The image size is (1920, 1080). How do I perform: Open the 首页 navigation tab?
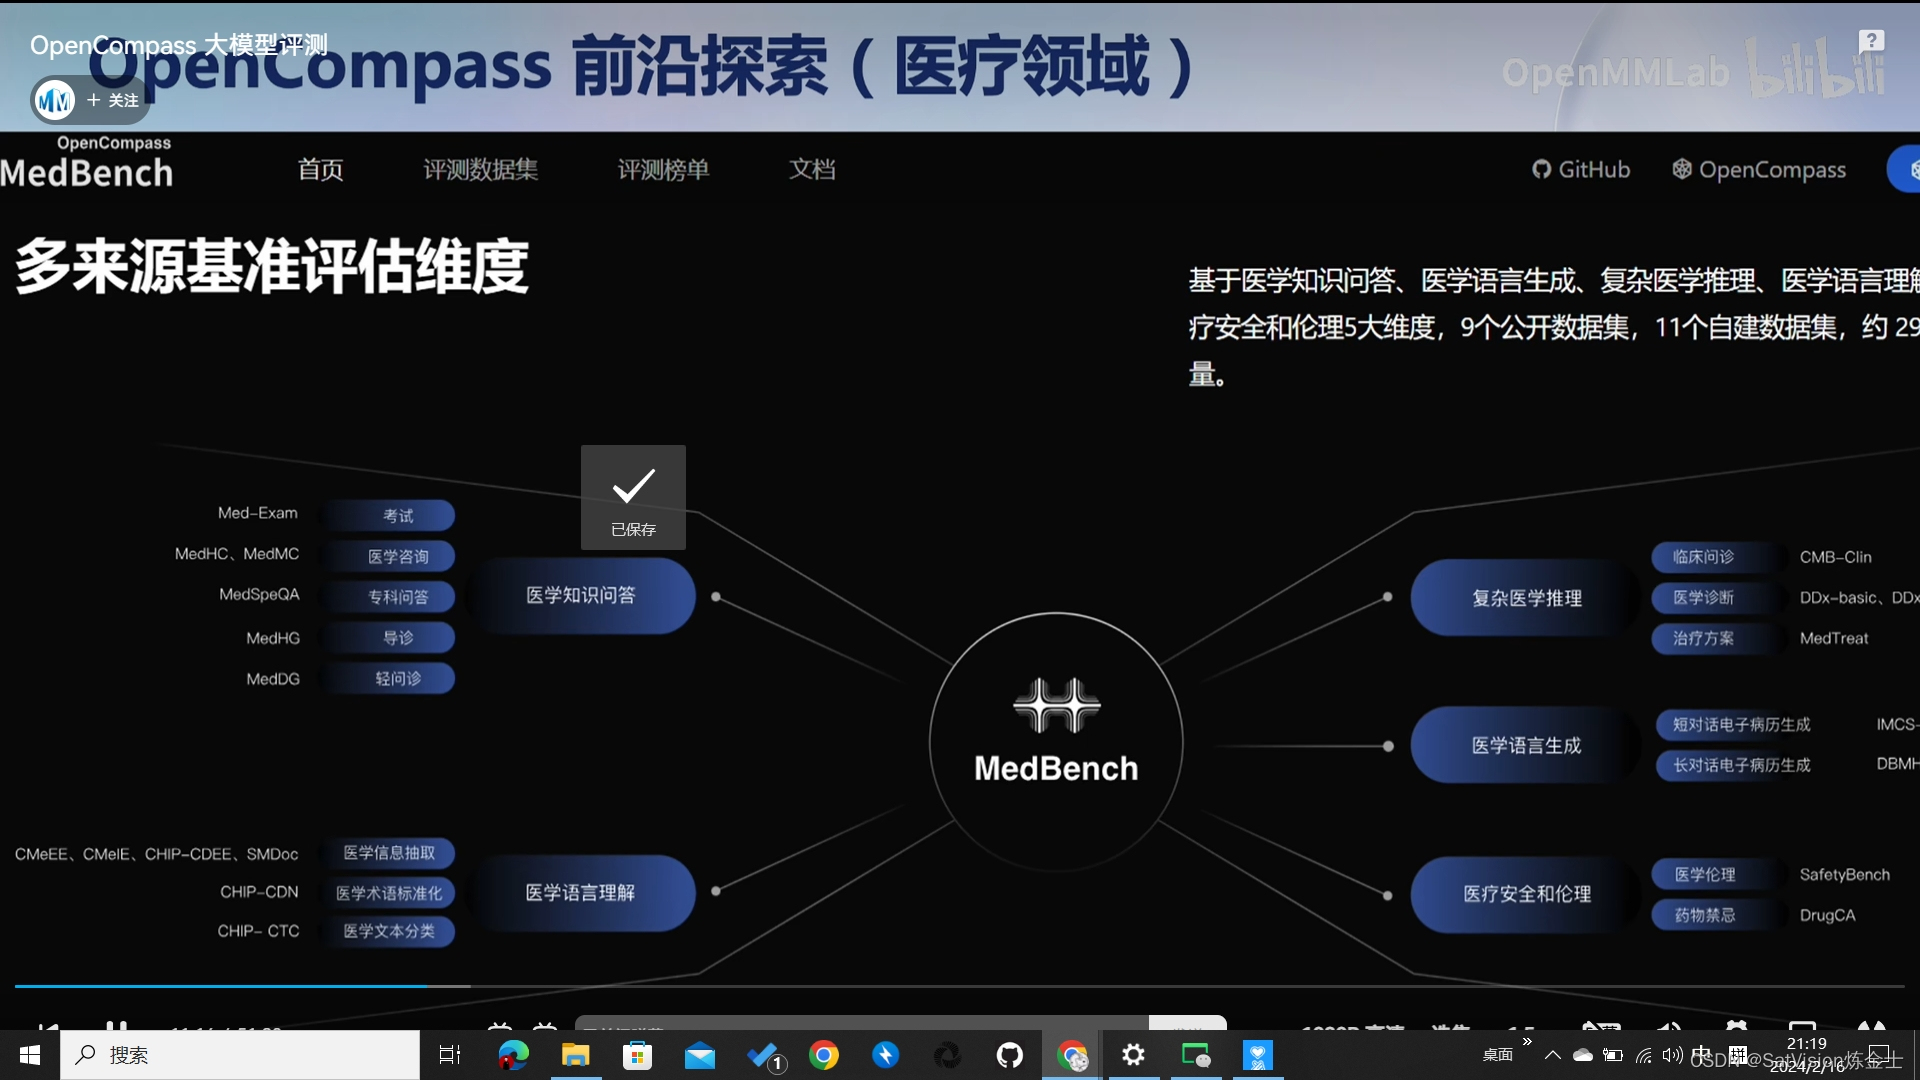(320, 169)
